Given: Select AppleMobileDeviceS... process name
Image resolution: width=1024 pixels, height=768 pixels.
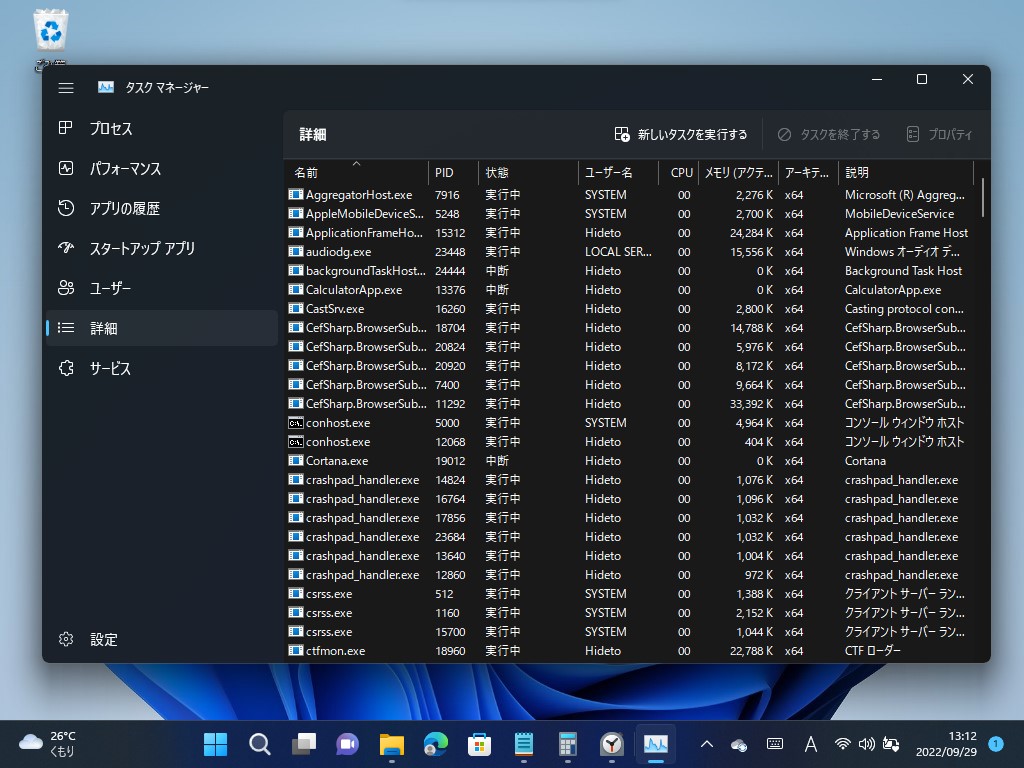Looking at the screenshot, I should [x=364, y=214].
